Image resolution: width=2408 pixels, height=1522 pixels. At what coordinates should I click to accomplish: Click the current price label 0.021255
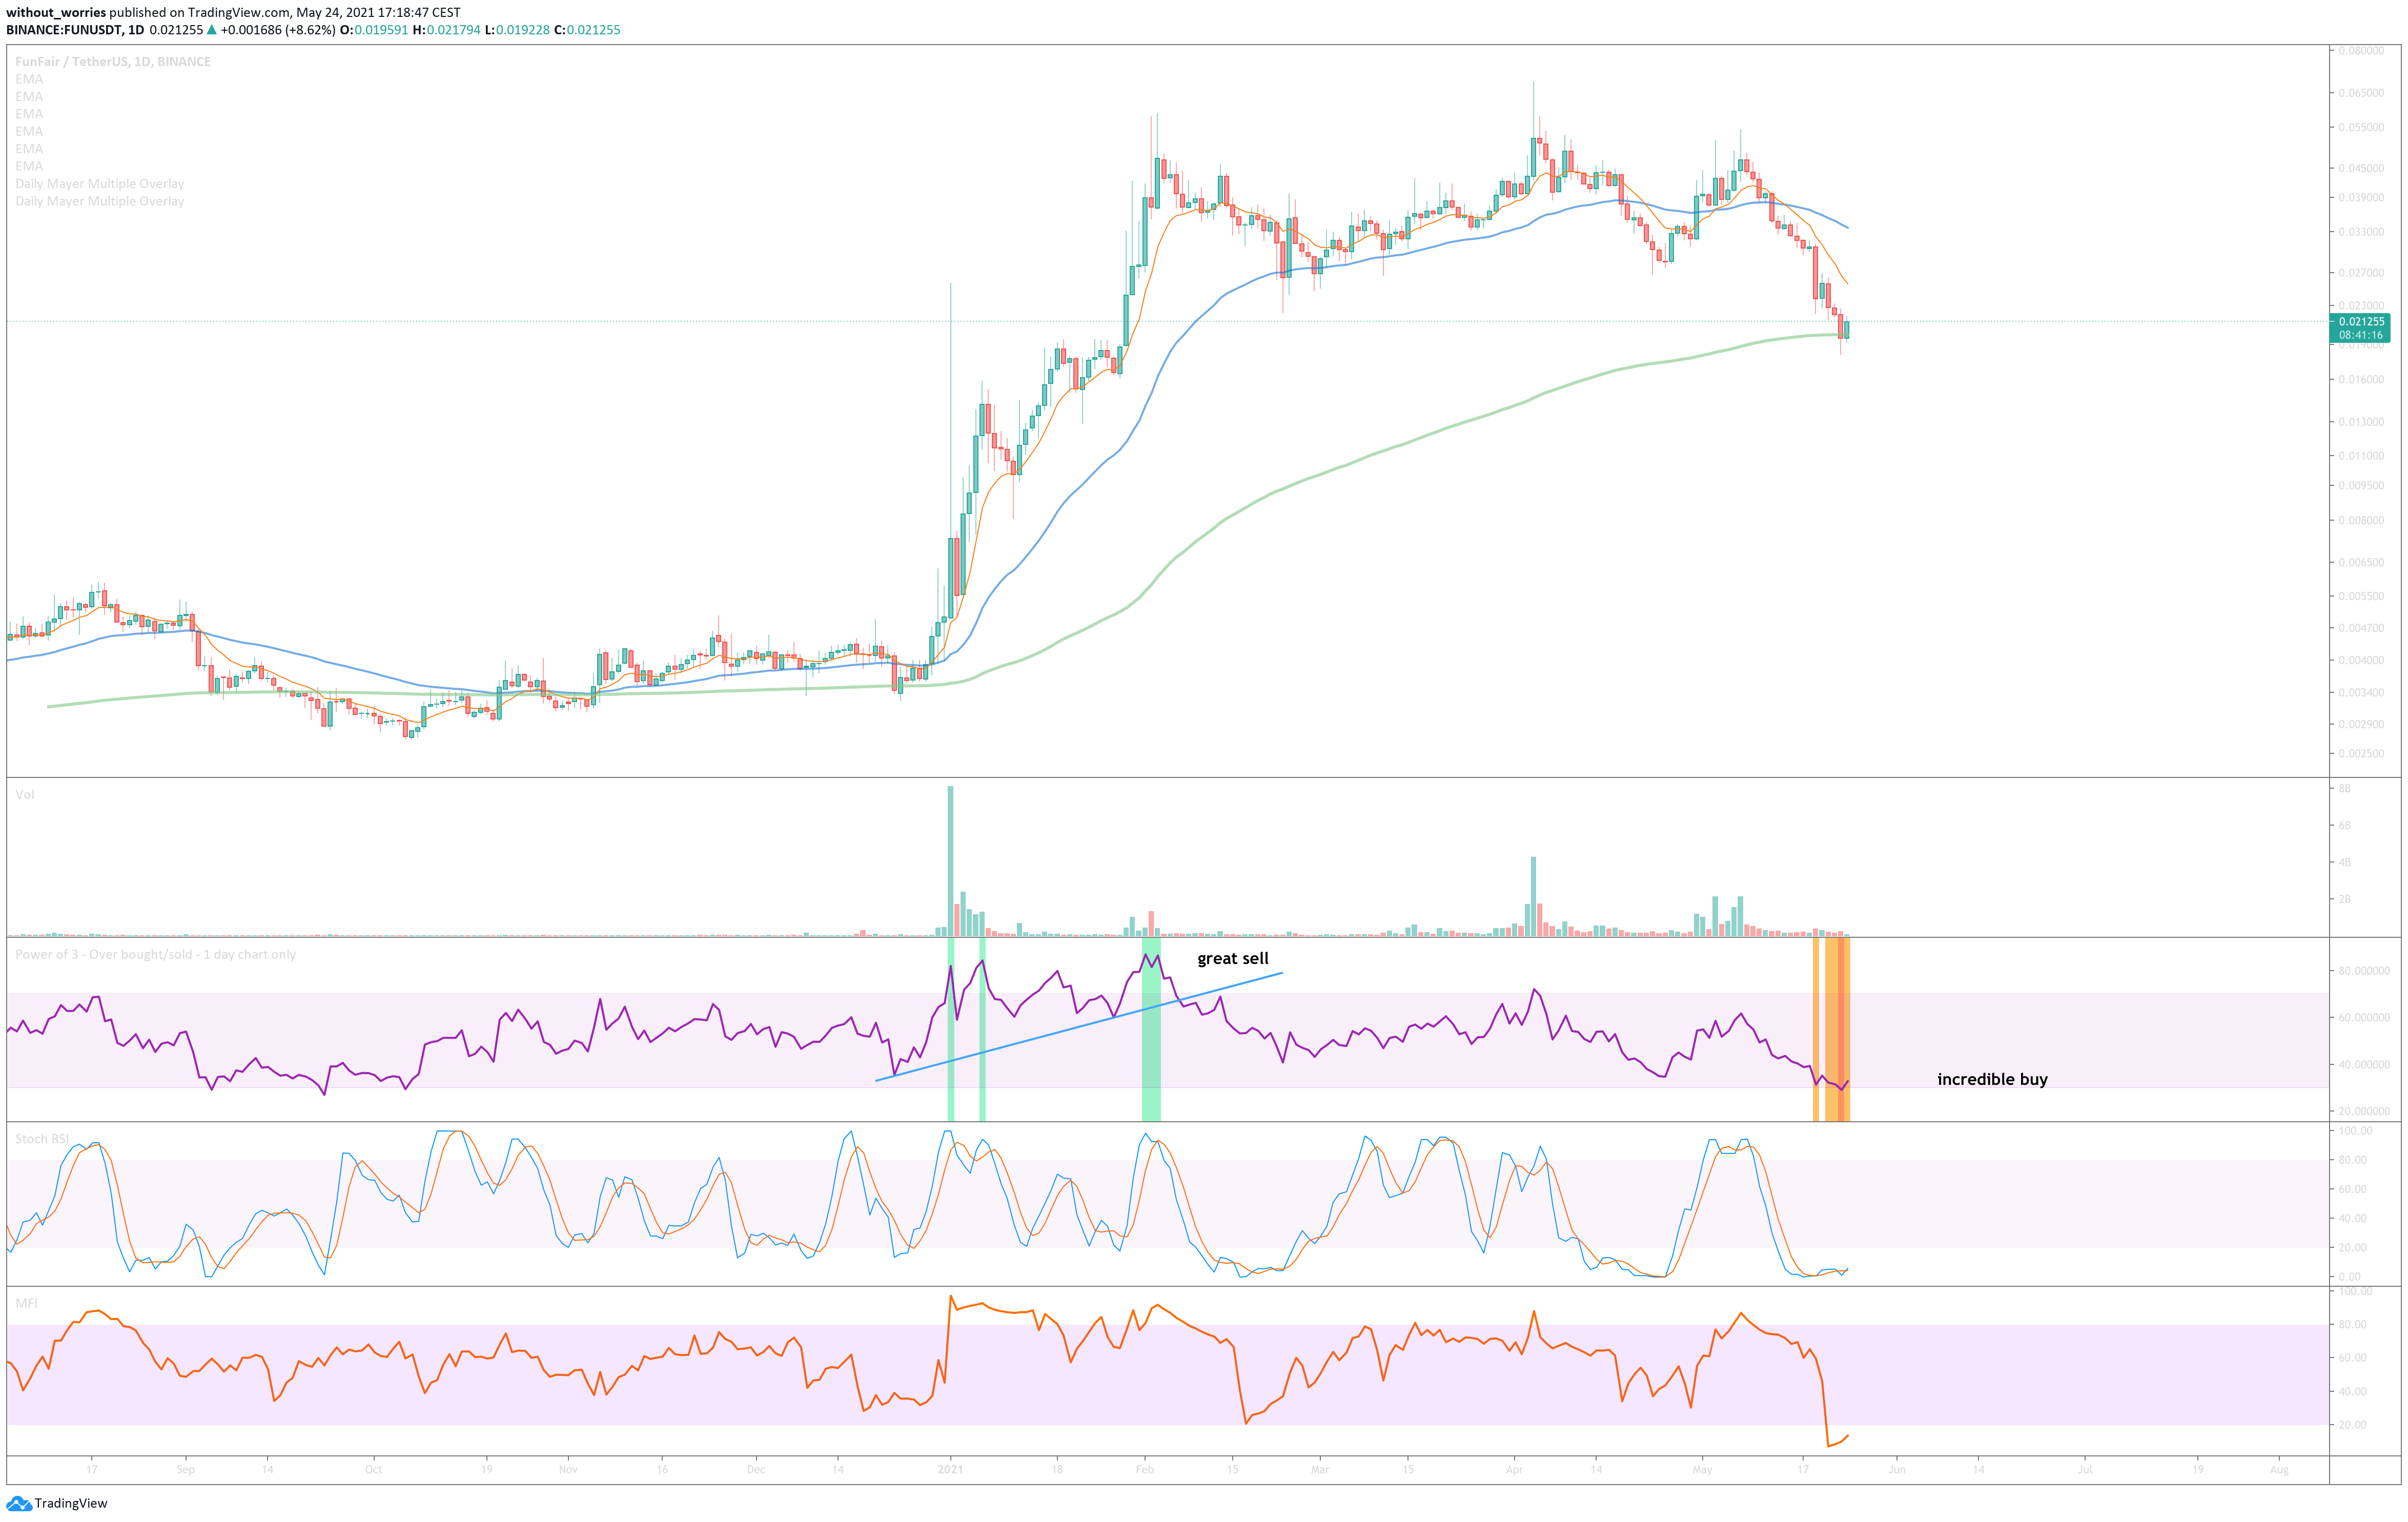[2362, 322]
